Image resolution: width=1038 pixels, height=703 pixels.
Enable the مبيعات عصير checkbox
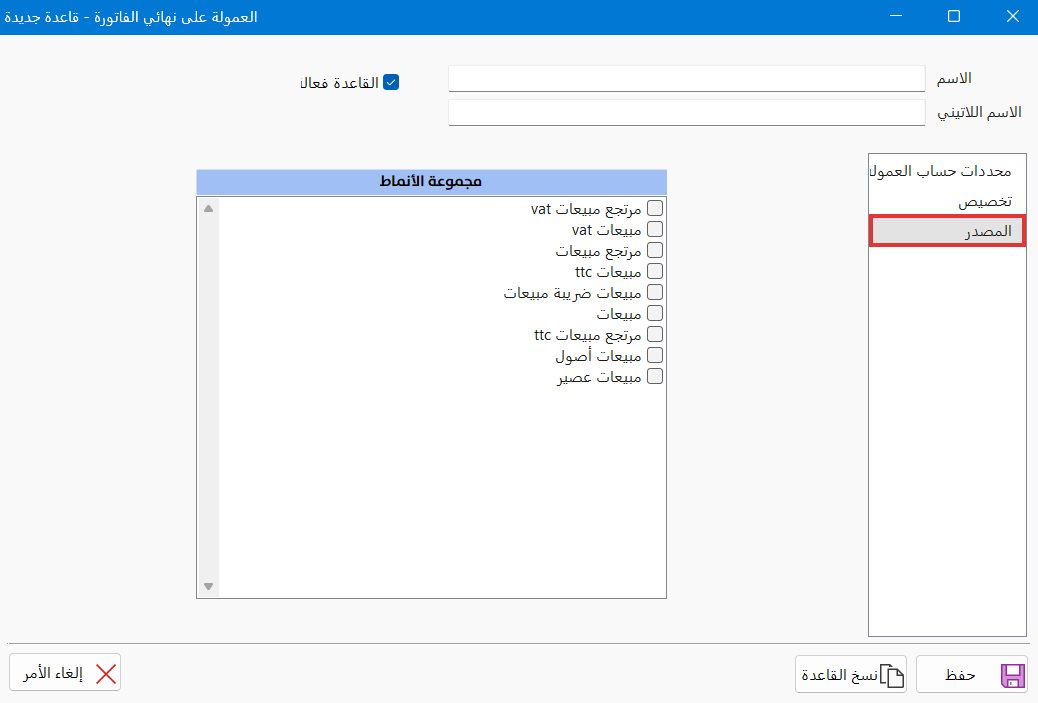[x=655, y=376]
